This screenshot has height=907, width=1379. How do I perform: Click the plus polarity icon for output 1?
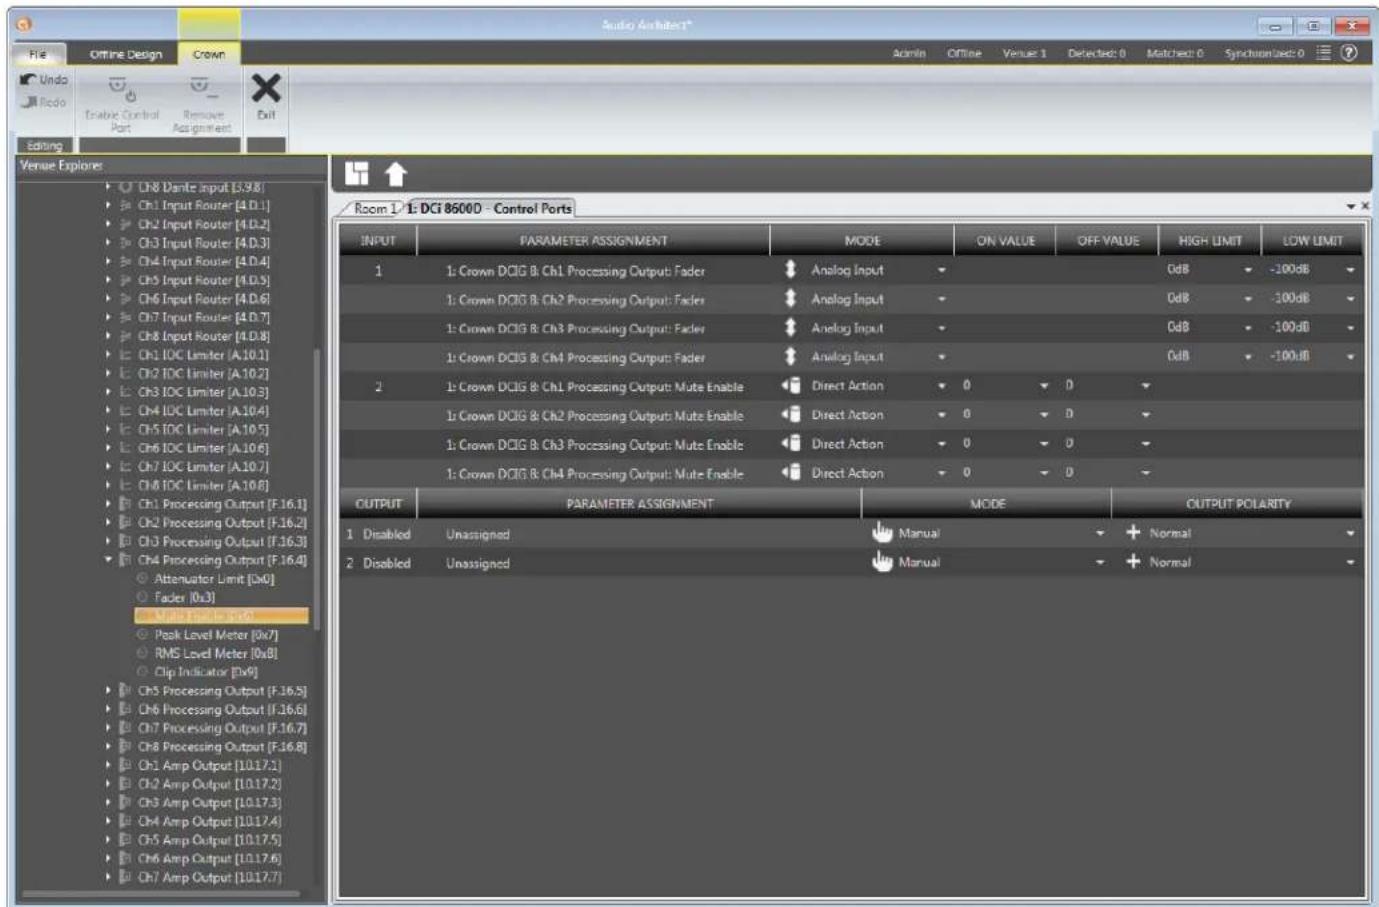pos(1133,533)
